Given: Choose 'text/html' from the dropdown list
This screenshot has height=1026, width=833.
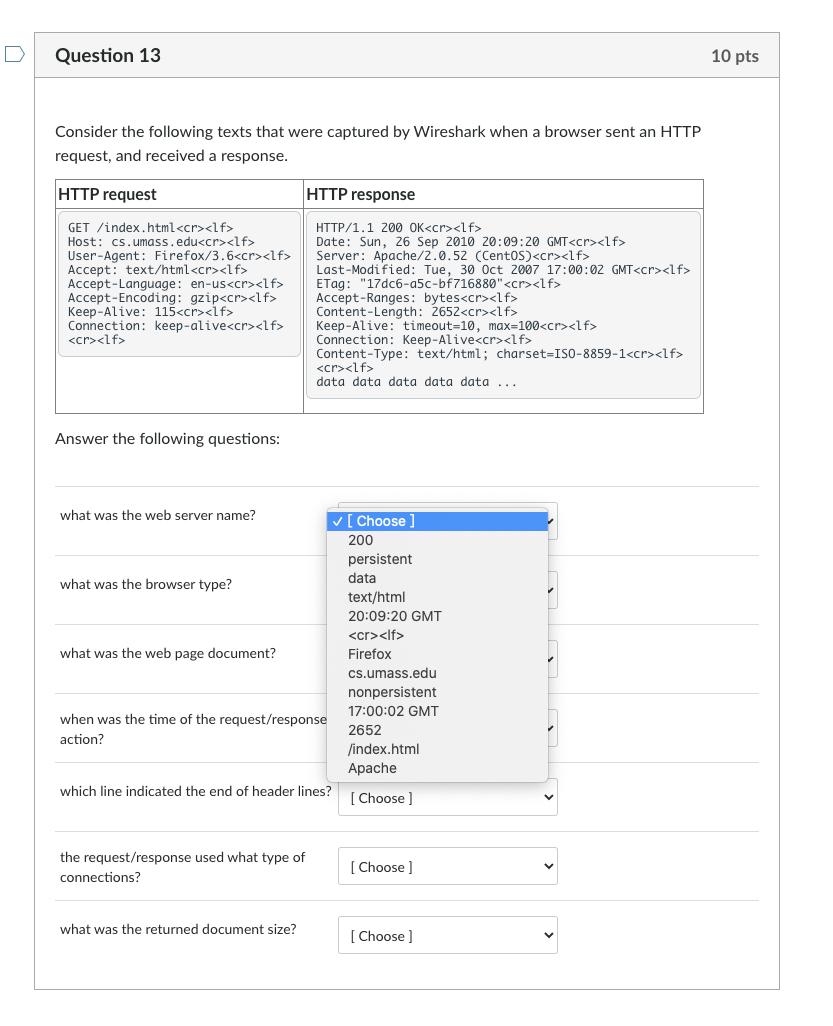Looking at the screenshot, I should point(437,597).
